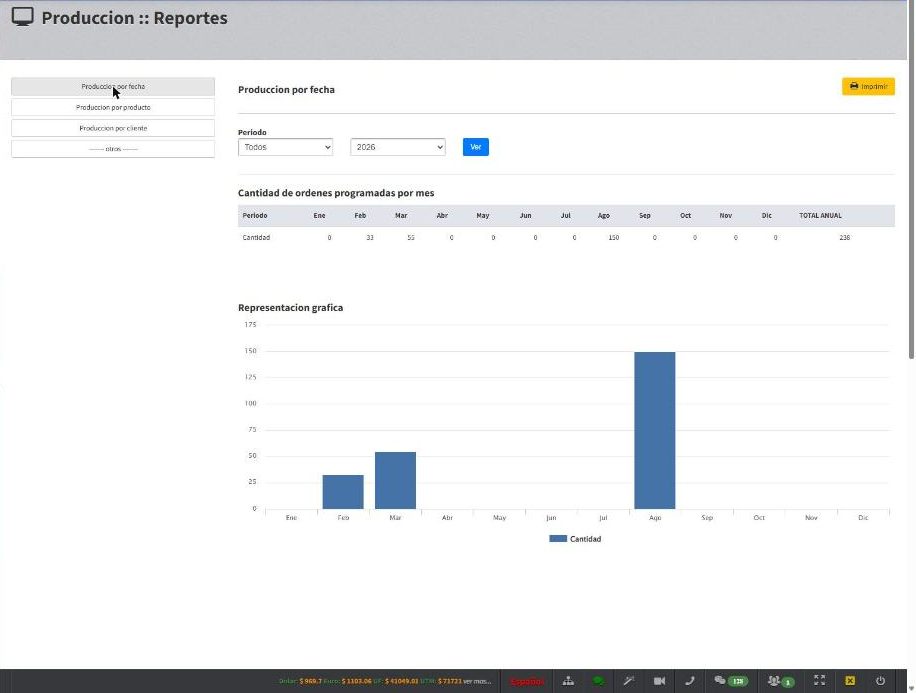
Task: Click the yellow Imprimir button
Action: click(868, 86)
